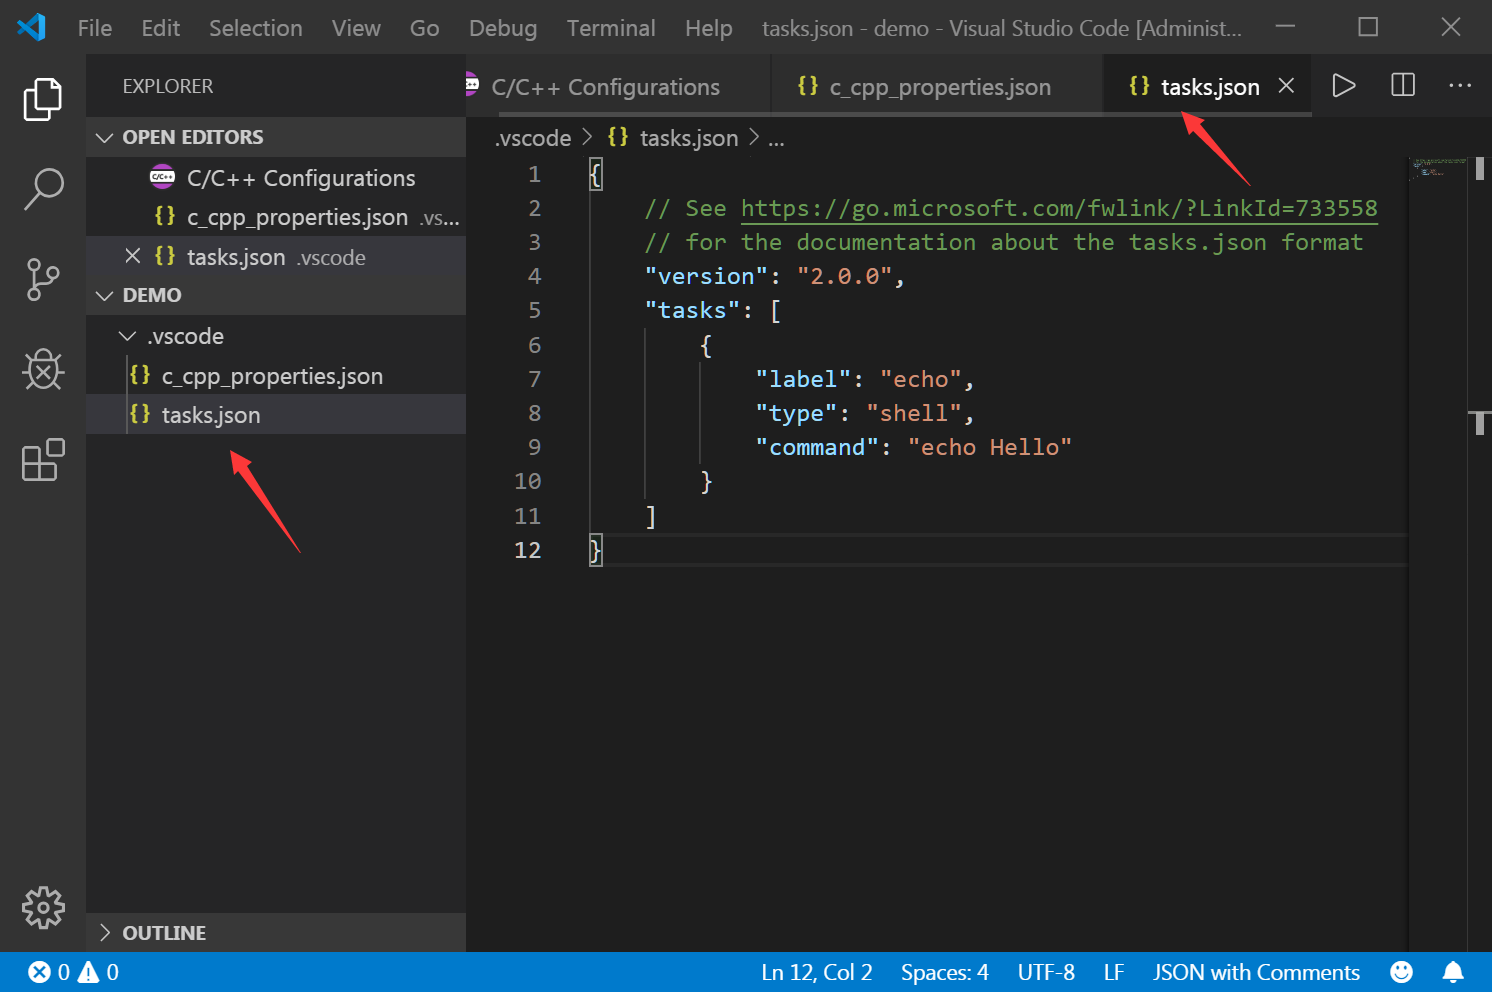Switch to the c_cpp_properties.json tab
Screen dimensions: 1492x992
tap(938, 87)
